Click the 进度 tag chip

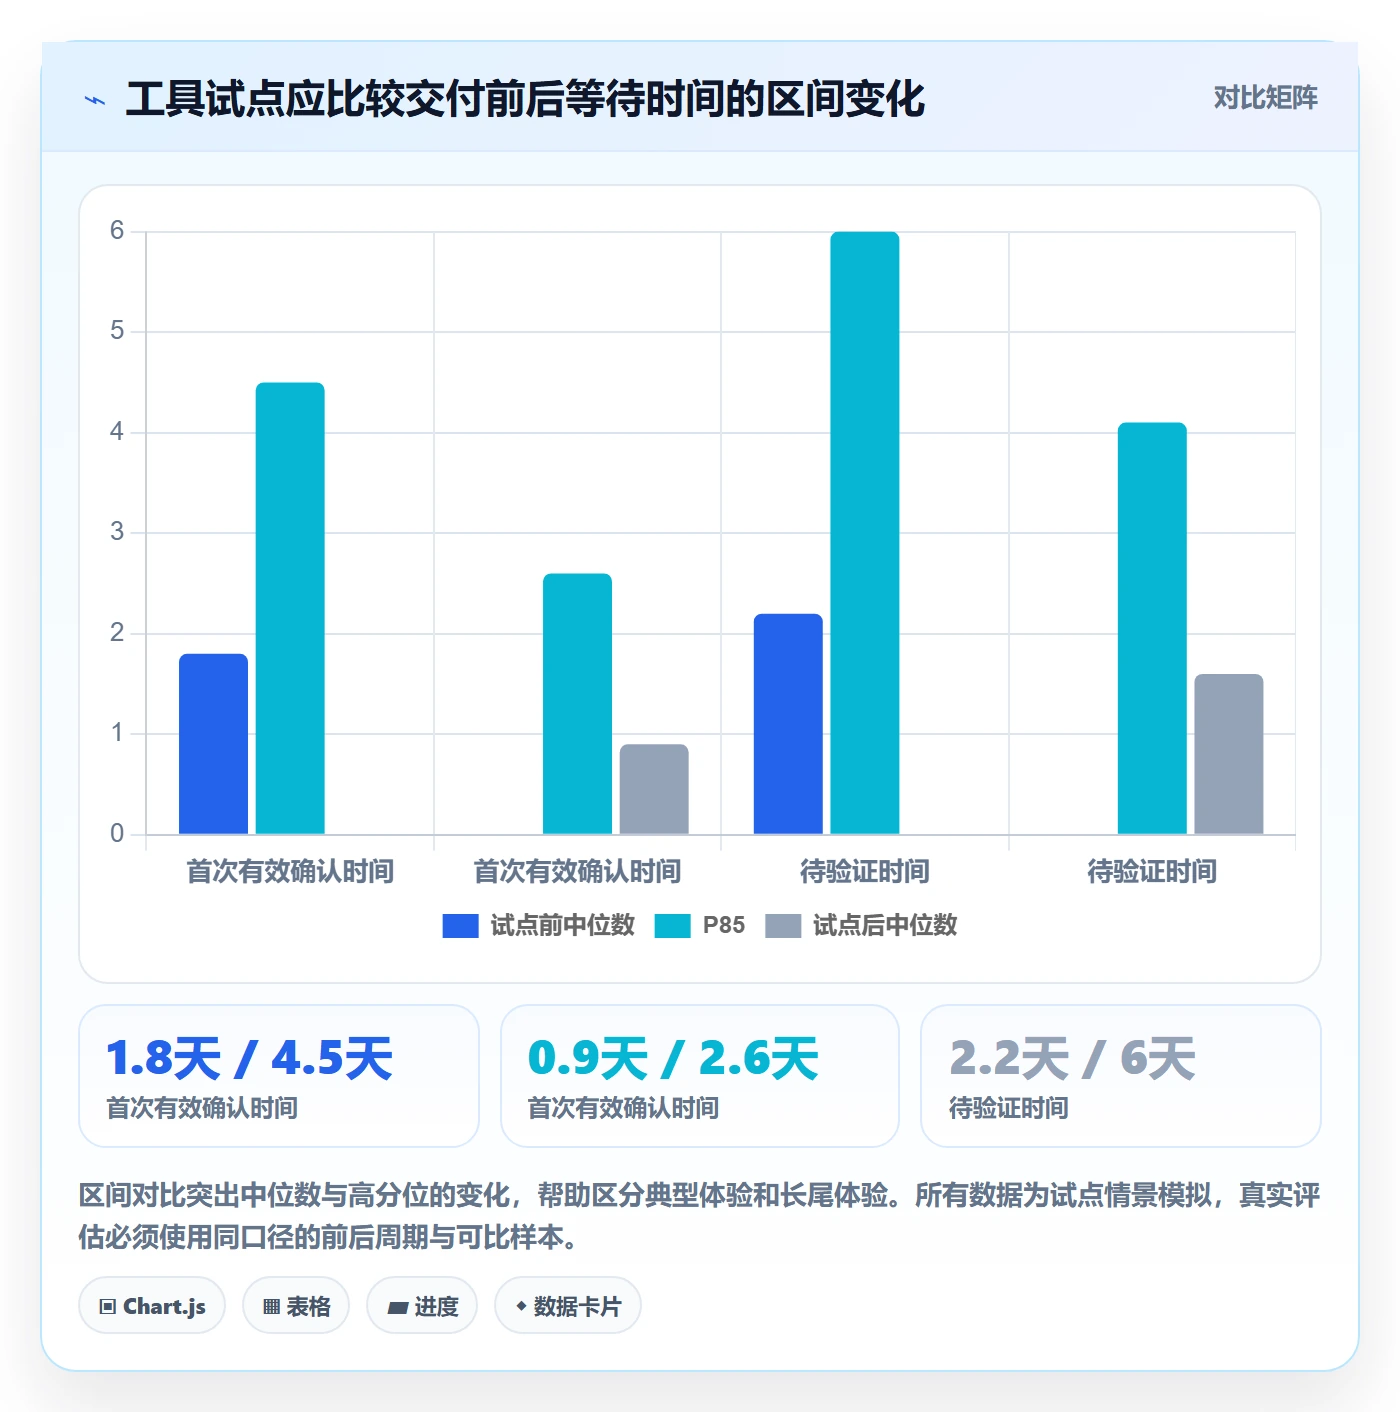point(422,1305)
